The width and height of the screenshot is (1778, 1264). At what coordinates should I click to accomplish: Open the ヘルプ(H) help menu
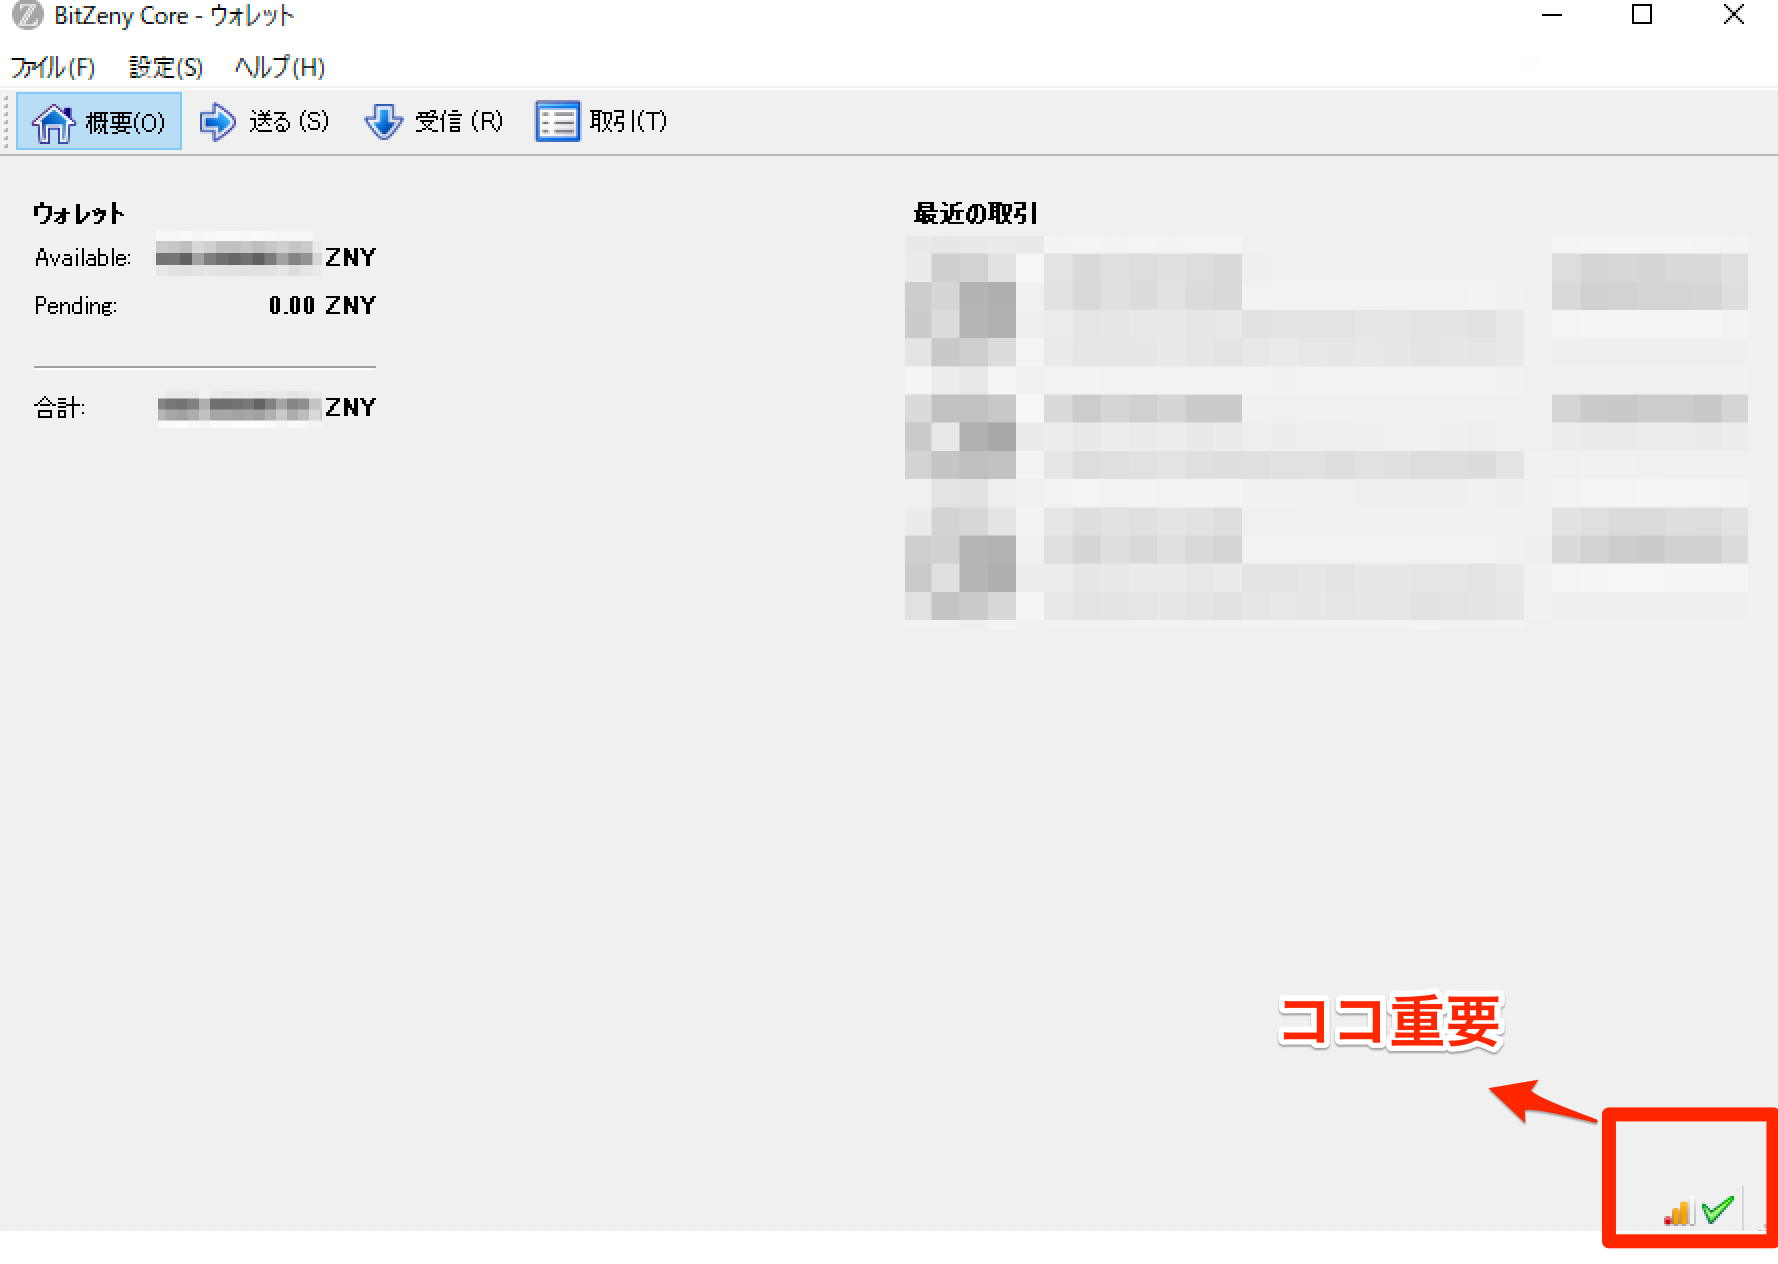(x=280, y=67)
